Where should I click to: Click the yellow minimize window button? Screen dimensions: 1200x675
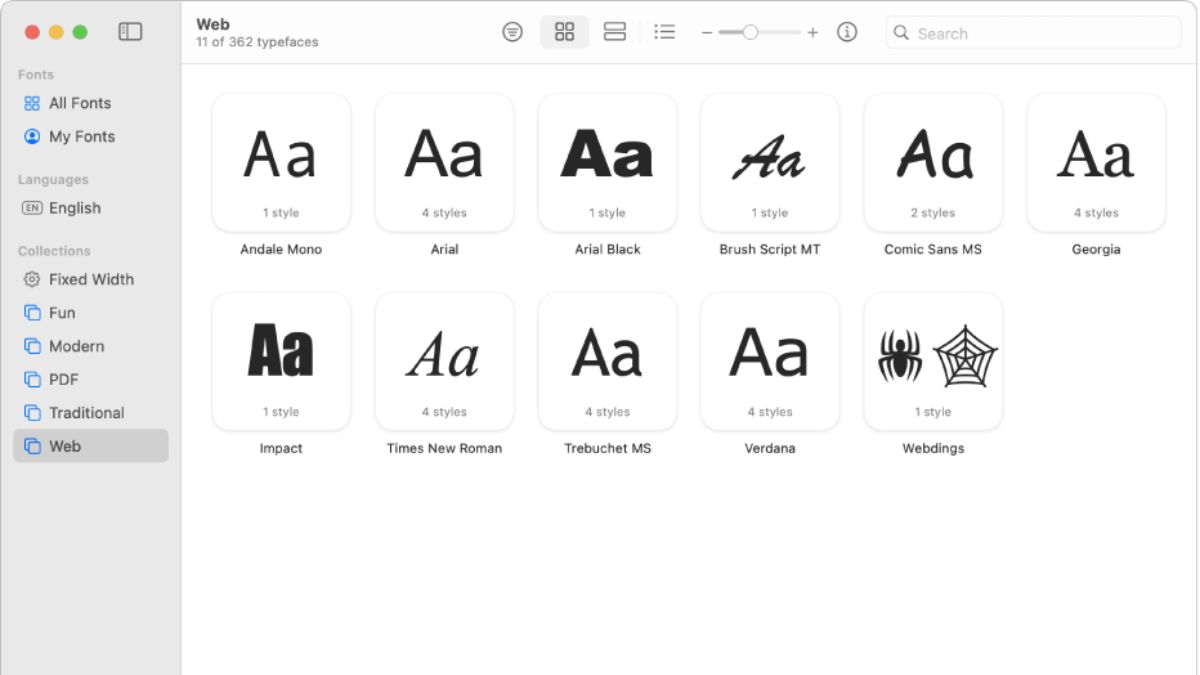(x=56, y=32)
